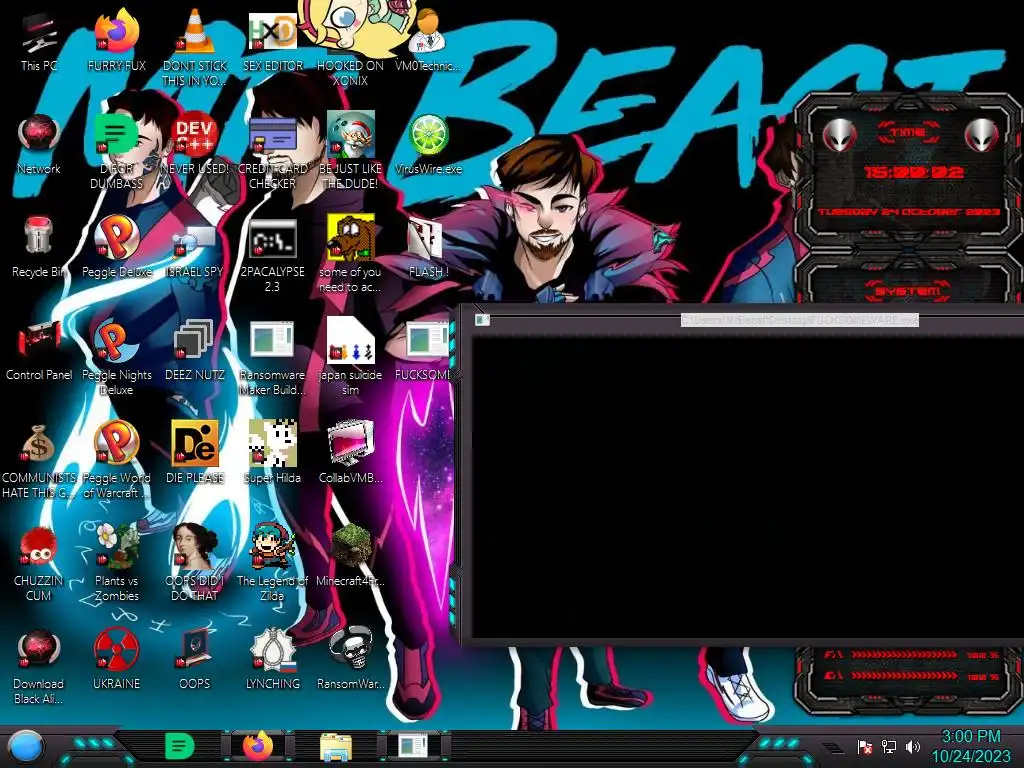The height and width of the screenshot is (768, 1024).
Task: Select the DEEZ NUTZ stacked-windows icon
Action: tap(195, 351)
